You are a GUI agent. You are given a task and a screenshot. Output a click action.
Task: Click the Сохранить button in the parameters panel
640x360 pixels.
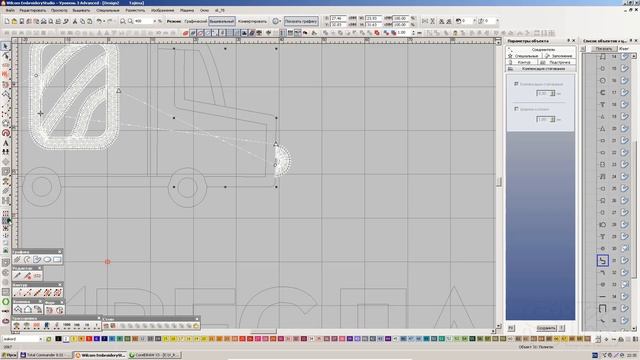pos(546,328)
